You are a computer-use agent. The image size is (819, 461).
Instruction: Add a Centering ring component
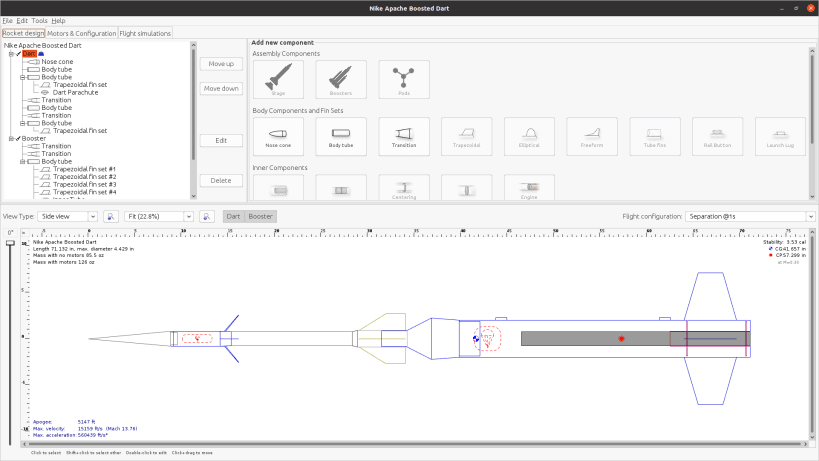coord(404,187)
